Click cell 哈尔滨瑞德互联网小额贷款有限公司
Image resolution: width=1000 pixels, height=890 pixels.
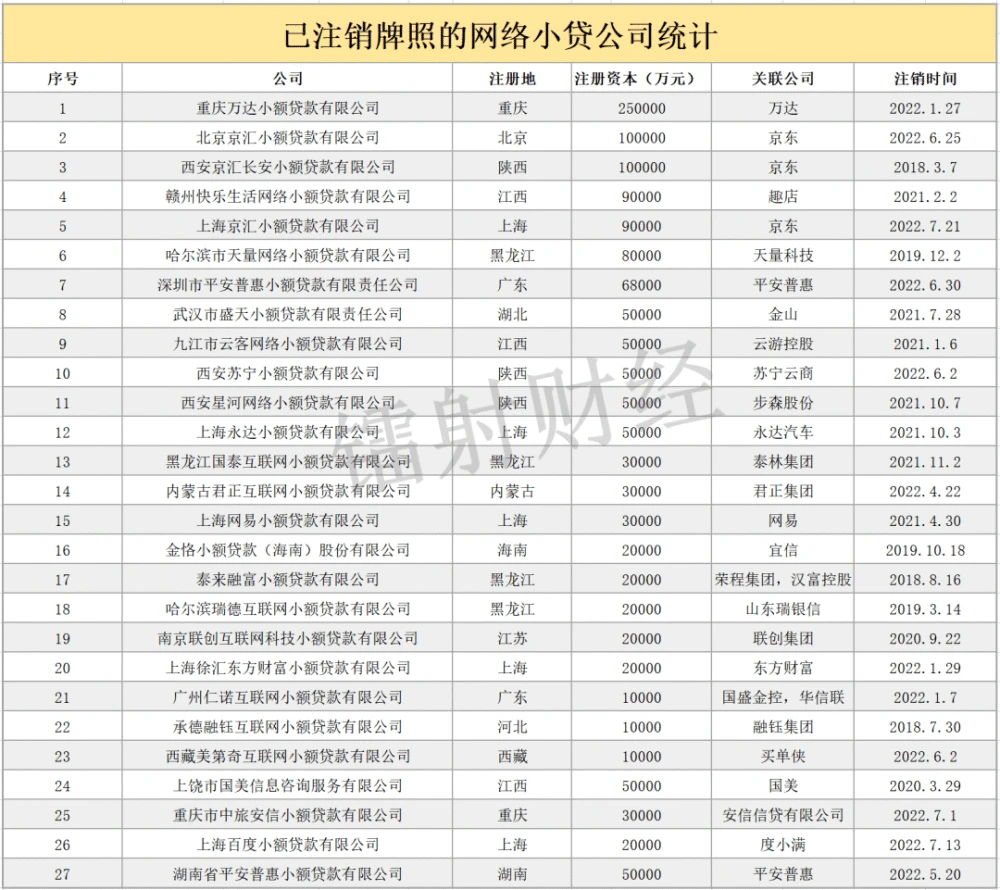click(288, 609)
